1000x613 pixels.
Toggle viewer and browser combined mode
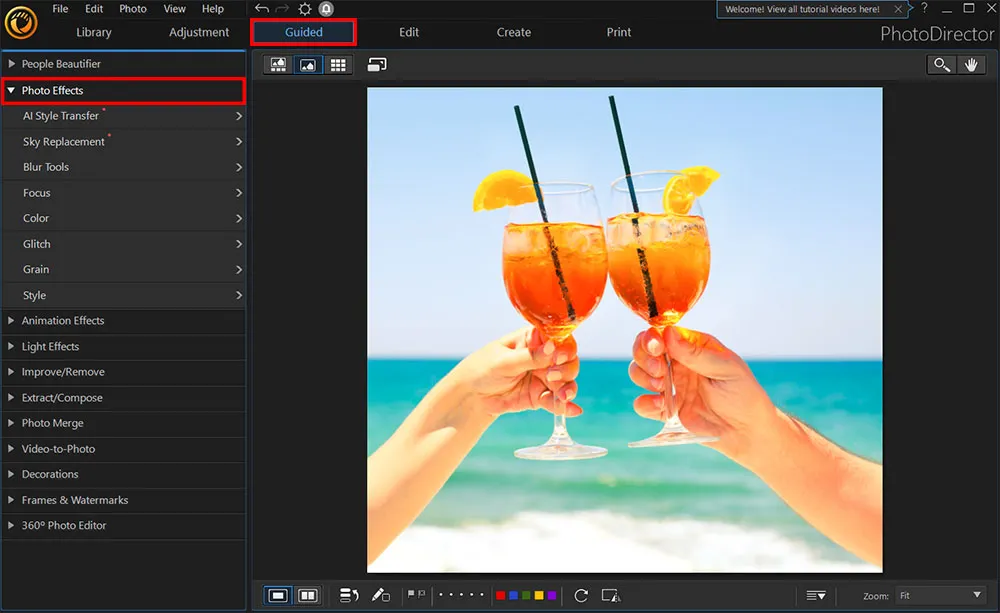click(277, 64)
